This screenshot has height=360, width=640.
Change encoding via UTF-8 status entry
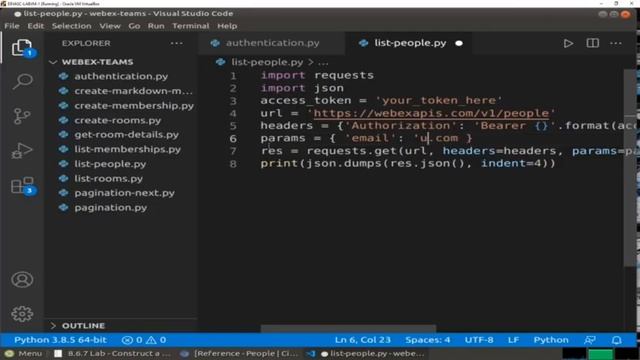[479, 340]
